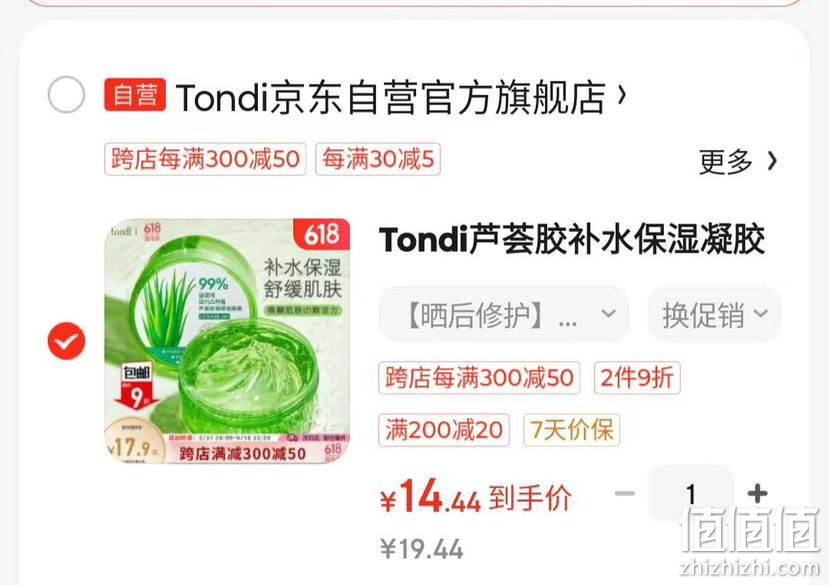Image resolution: width=829 pixels, height=585 pixels.
Task: Increase quantity with the plus icon
Action: (757, 494)
